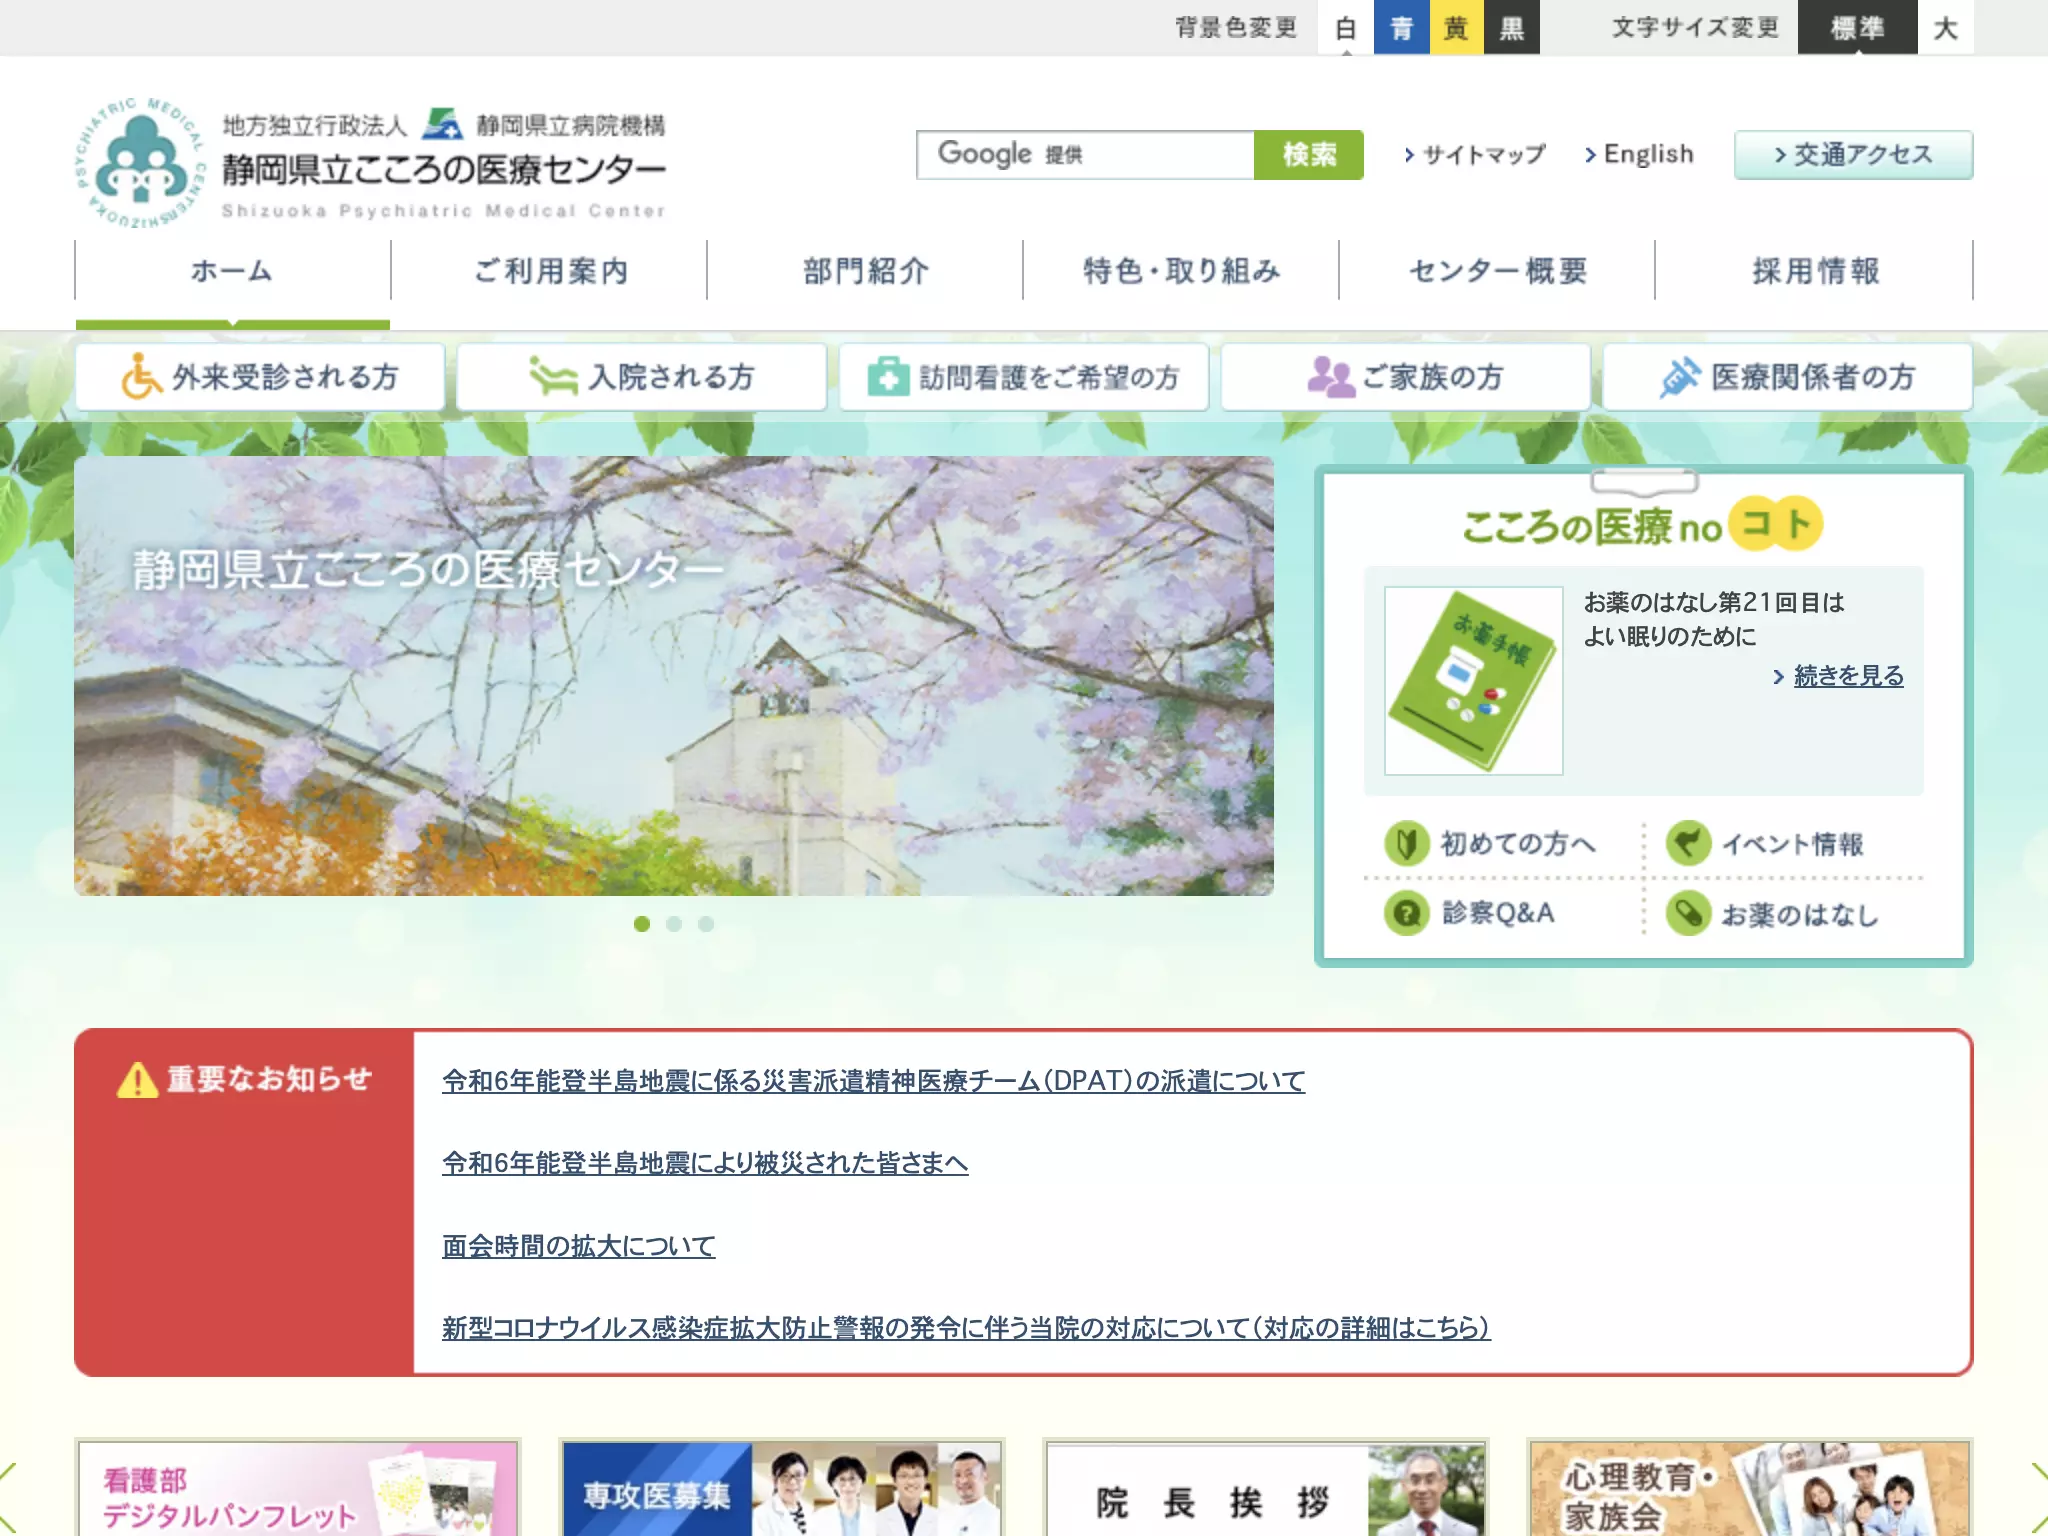The image size is (2048, 1536).
Task: Click into the Google search field
Action: pyautogui.click(x=1086, y=155)
